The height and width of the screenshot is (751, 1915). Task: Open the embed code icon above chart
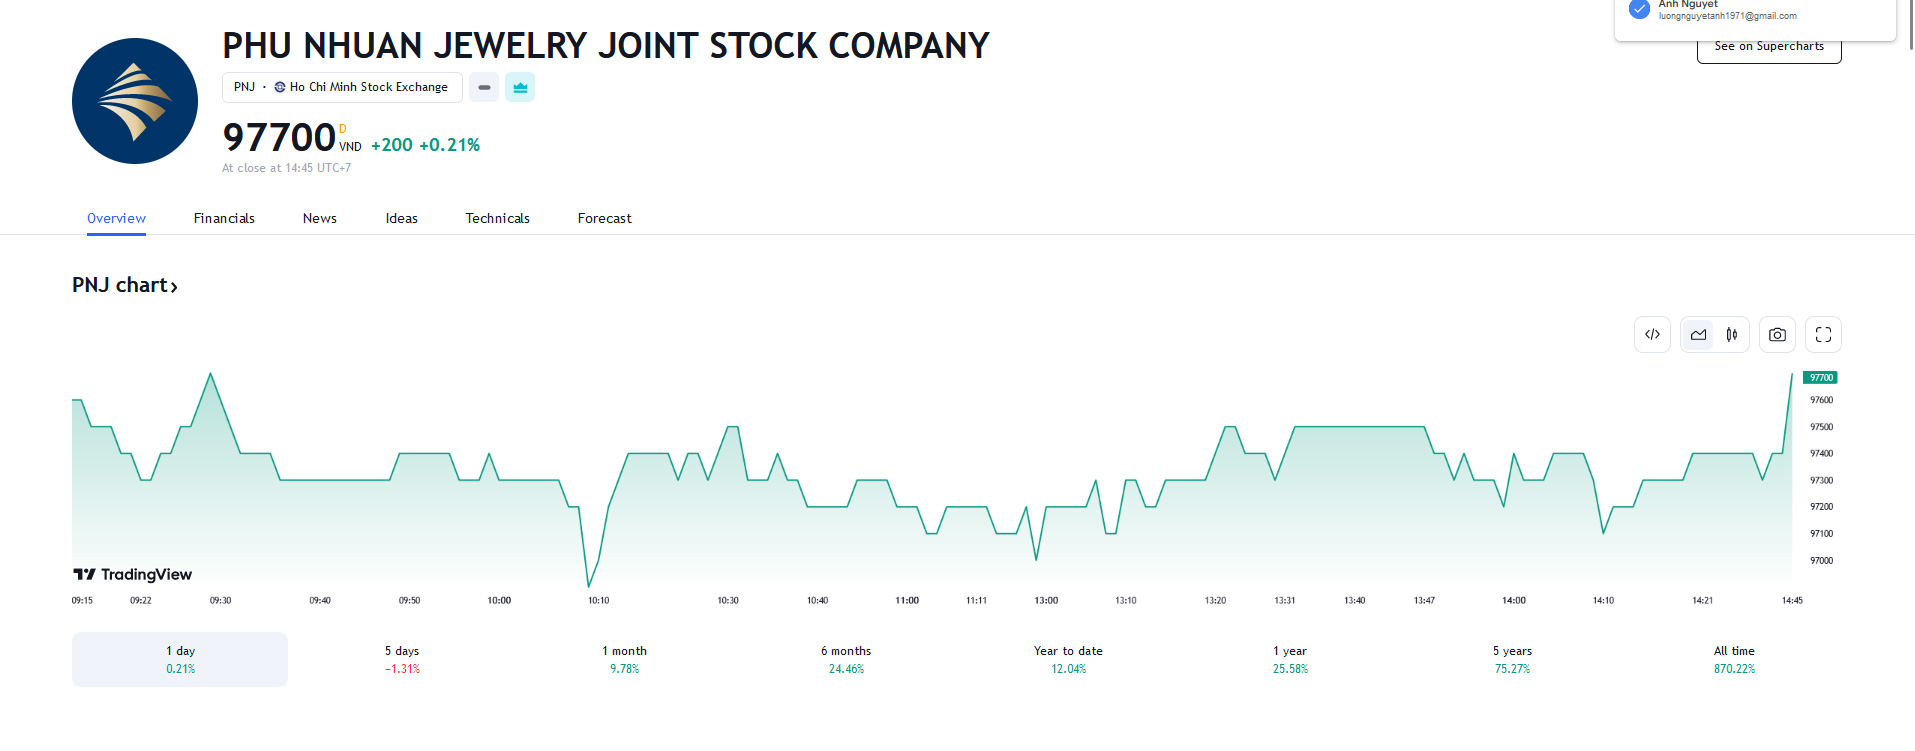(1652, 335)
